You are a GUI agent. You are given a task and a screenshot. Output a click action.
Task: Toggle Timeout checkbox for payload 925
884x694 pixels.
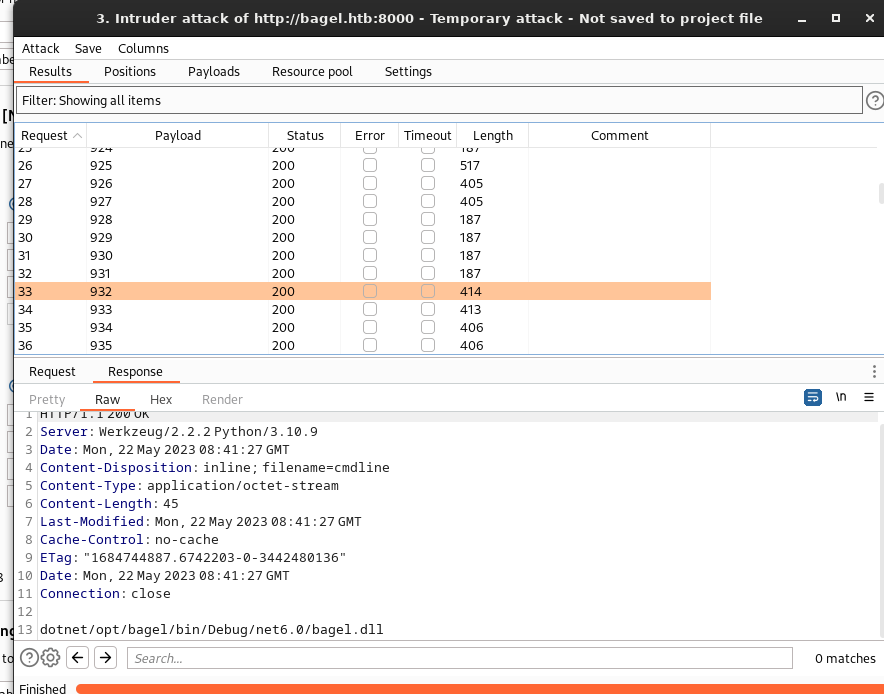(x=428, y=165)
